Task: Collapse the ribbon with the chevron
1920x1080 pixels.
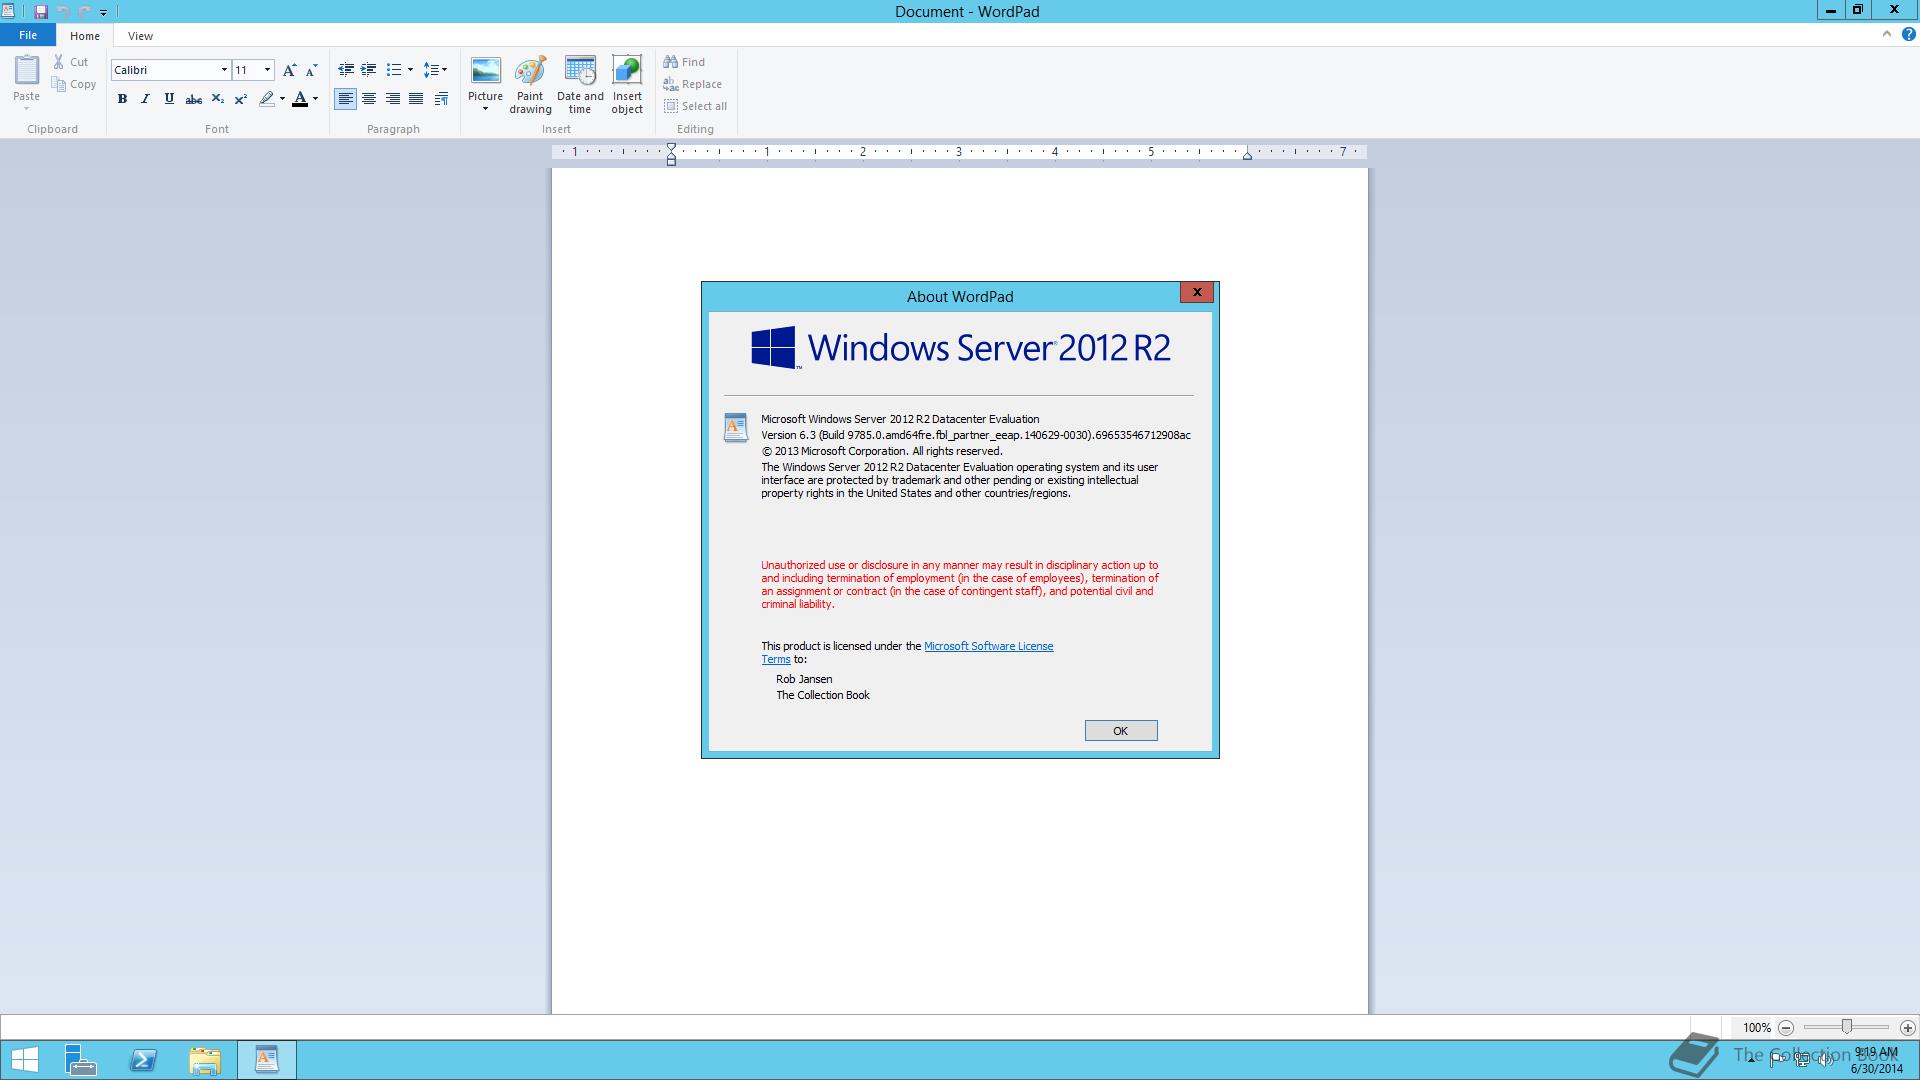Action: (1886, 34)
